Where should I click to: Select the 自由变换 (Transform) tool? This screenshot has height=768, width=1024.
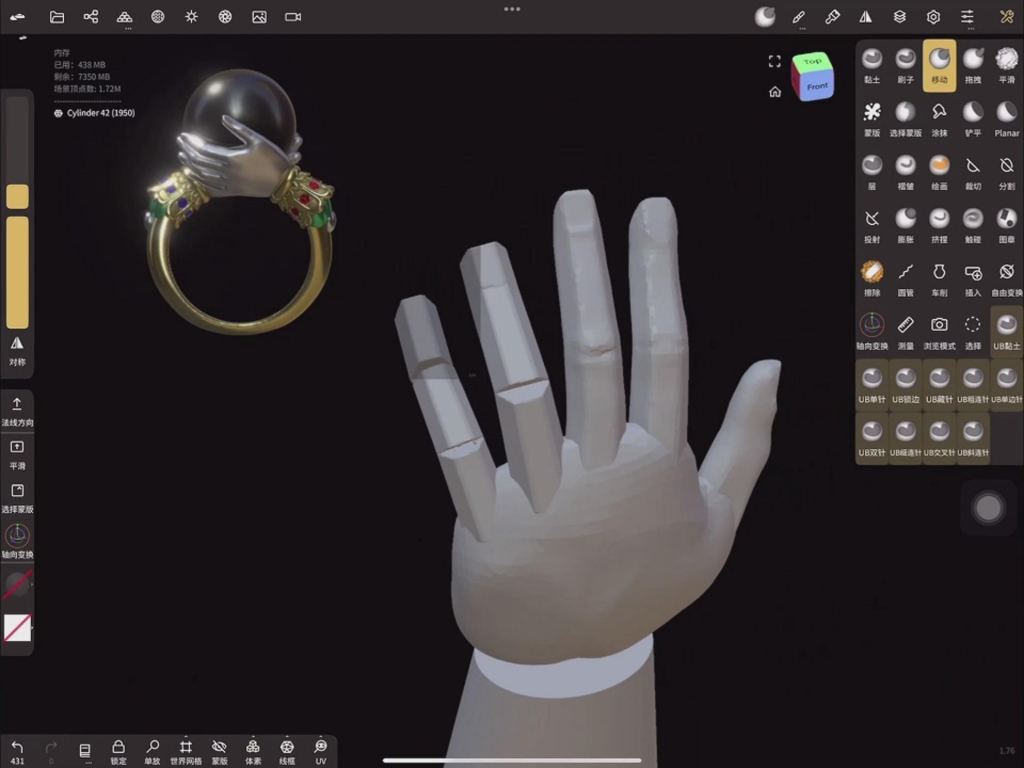coord(1006,279)
